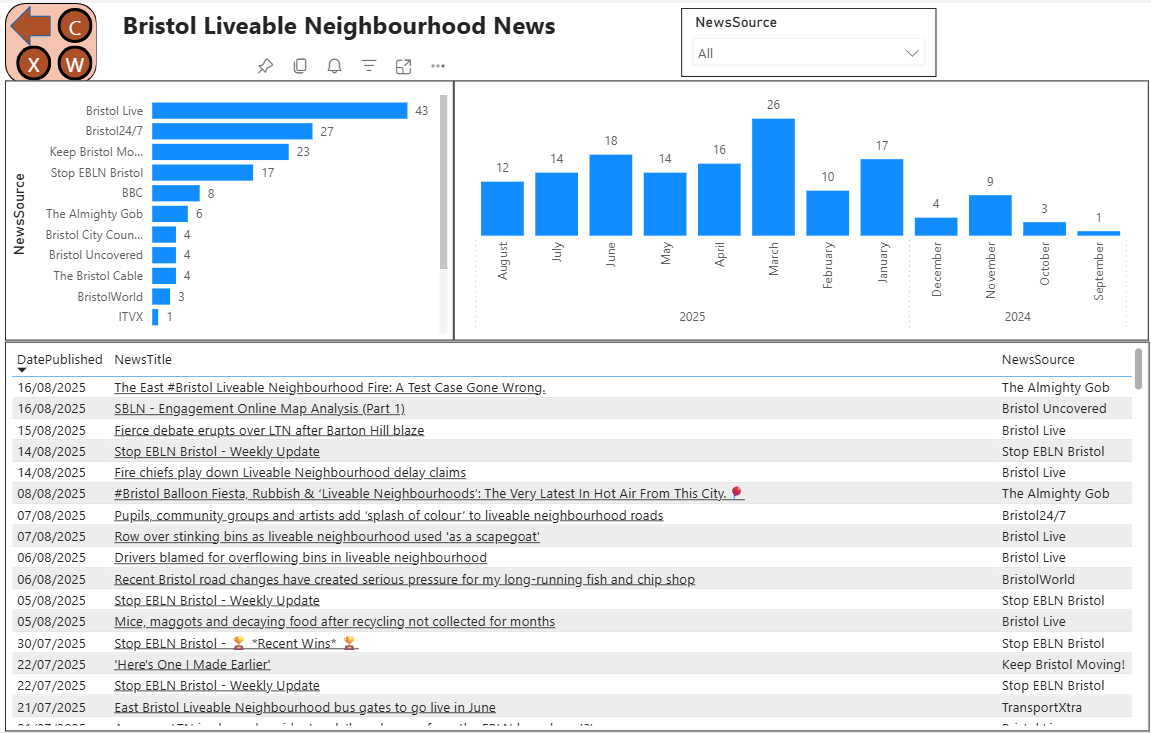Select the Keep Bristol Mo... bar
This screenshot has height=733, width=1151.
click(220, 152)
